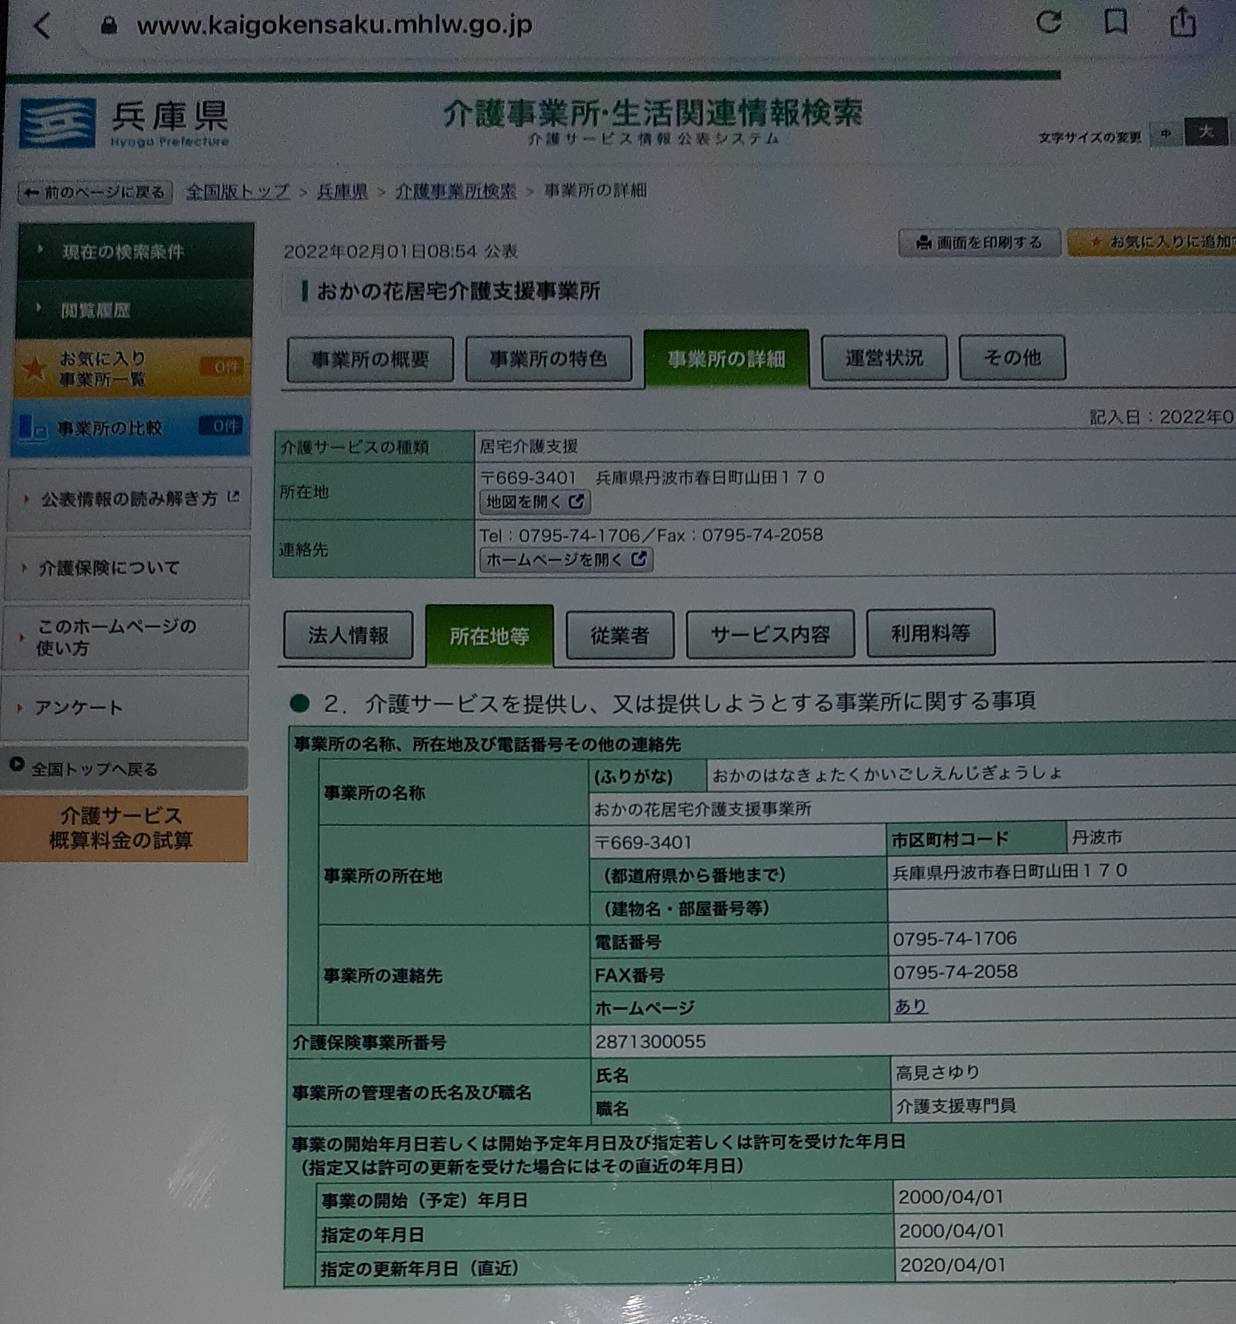Tap the browser back arrow

(41, 25)
